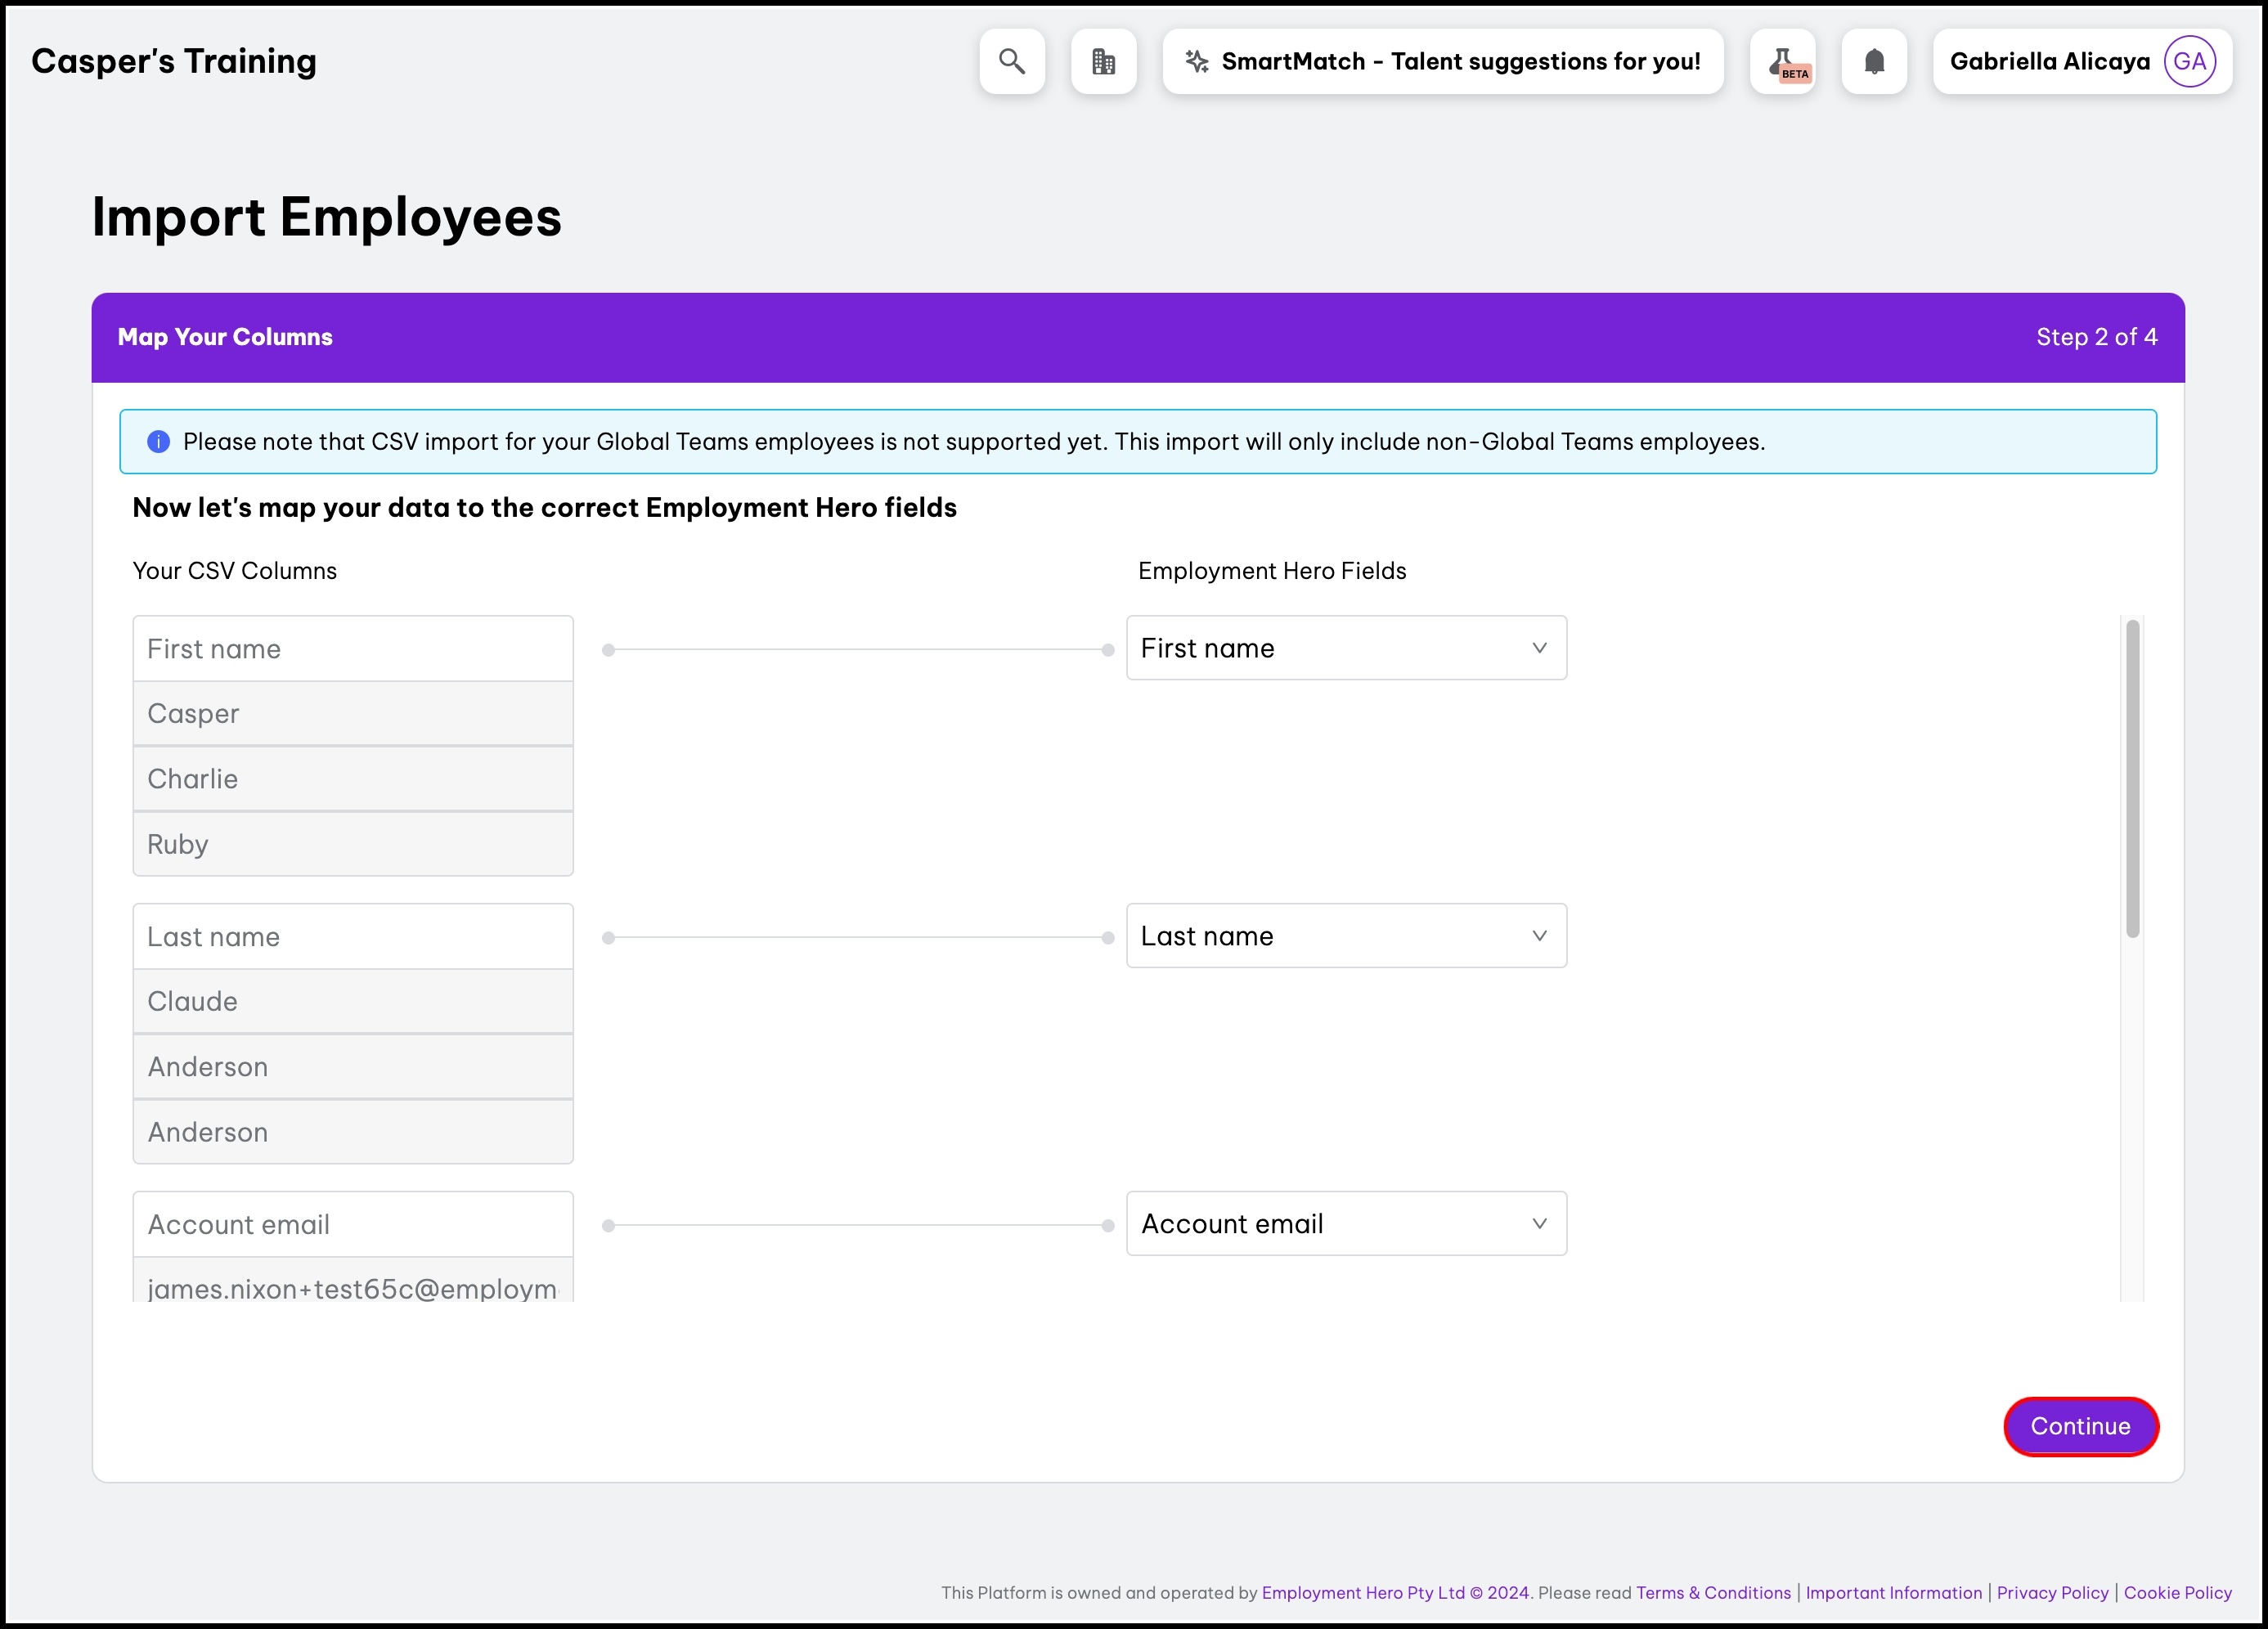Click the column mapping scrollbar thumb

[2132, 778]
